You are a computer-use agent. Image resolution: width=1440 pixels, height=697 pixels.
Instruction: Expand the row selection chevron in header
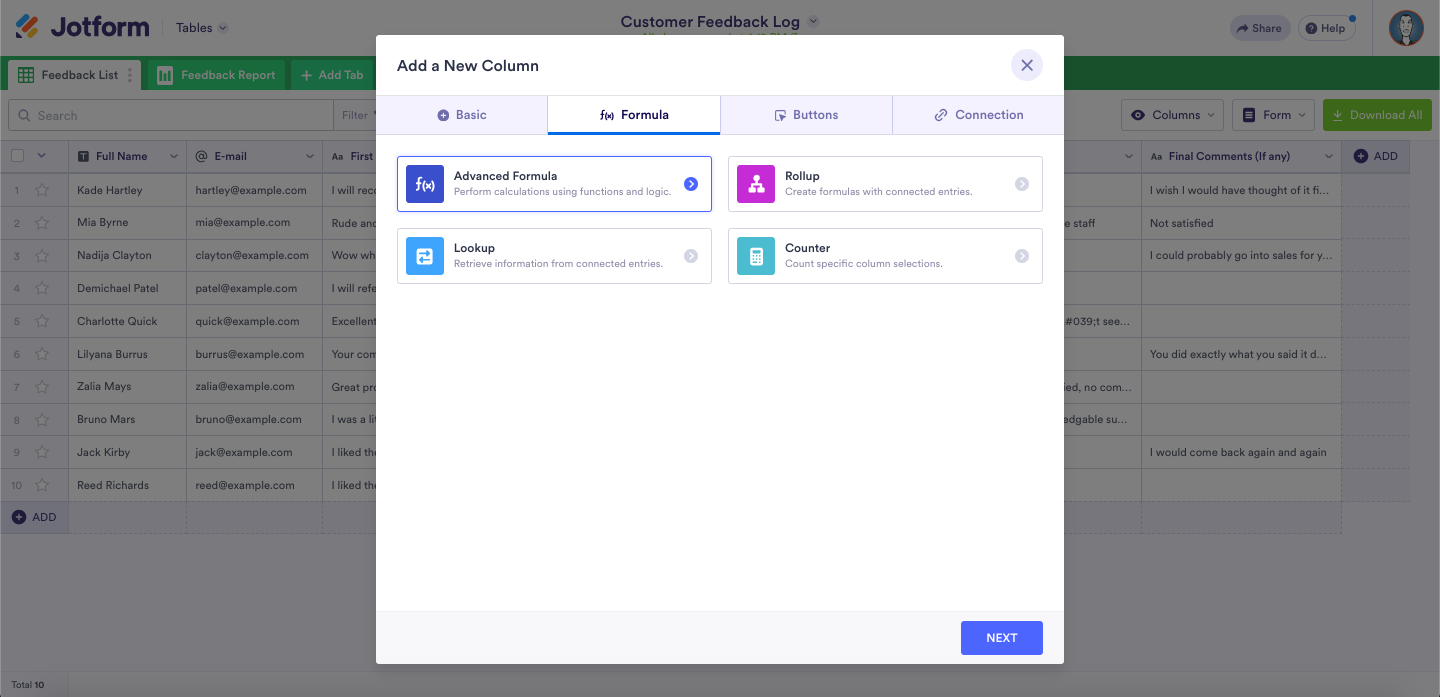(42, 156)
